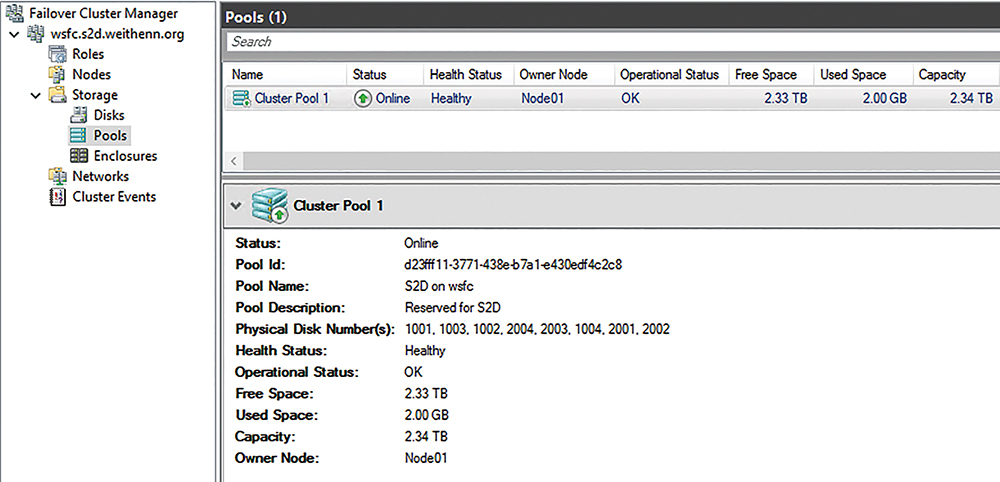1000x482 pixels.
Task: Open Disks under Storage
Action: (x=109, y=115)
